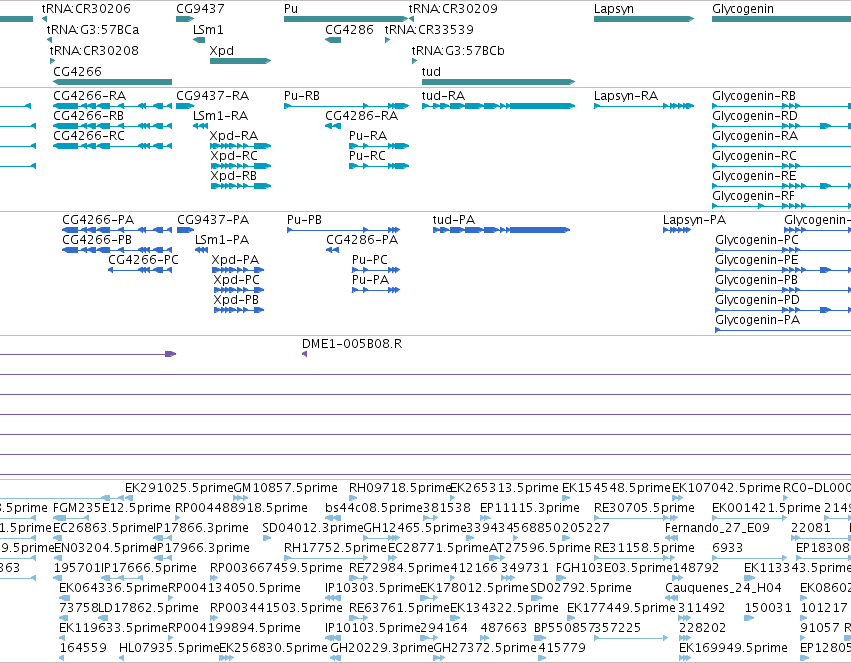This screenshot has width=851, height=663.
Task: Select the CG4286-RA transcript label
Action: tap(361, 116)
